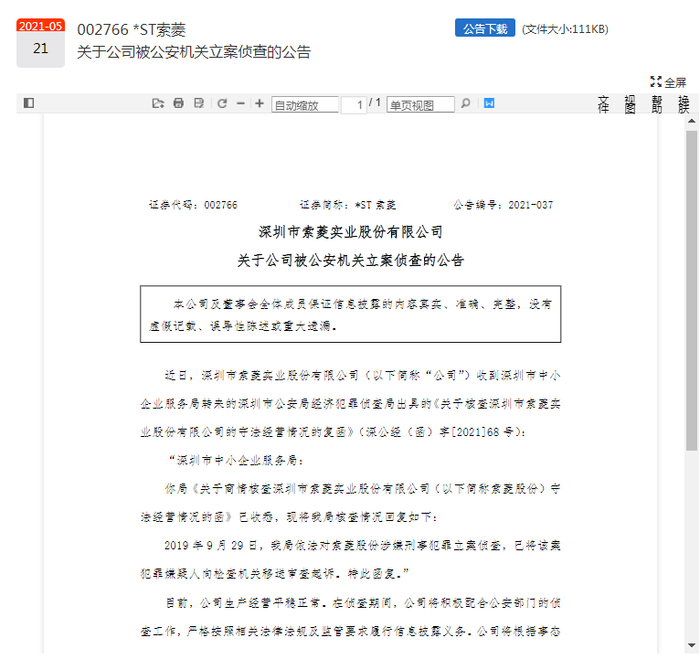The height and width of the screenshot is (671, 700).
Task: Open a file with the folder icon
Action: [x=158, y=104]
